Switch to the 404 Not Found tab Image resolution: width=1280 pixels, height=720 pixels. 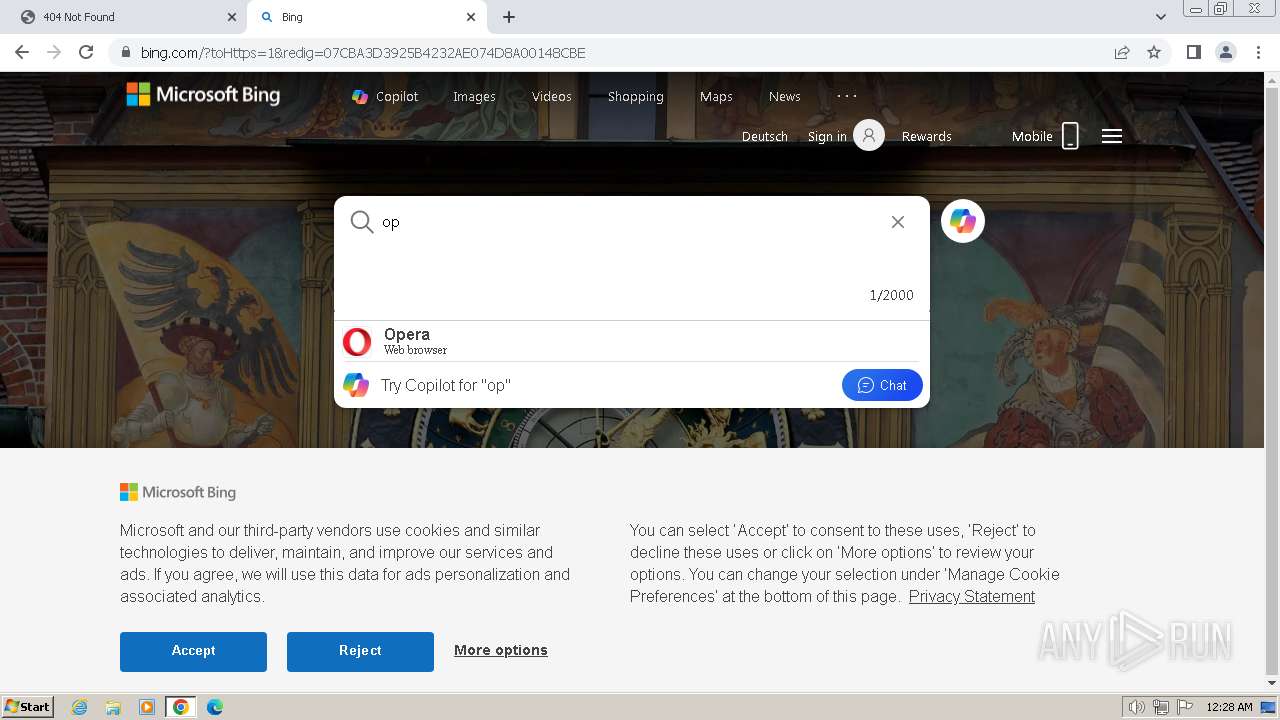click(x=123, y=17)
